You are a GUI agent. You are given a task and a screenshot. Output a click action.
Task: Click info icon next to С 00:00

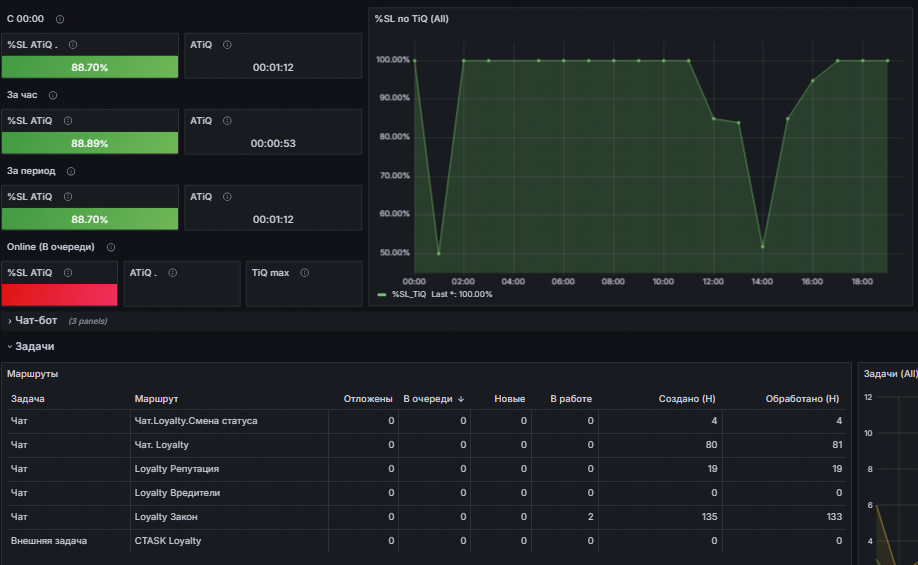click(60, 19)
